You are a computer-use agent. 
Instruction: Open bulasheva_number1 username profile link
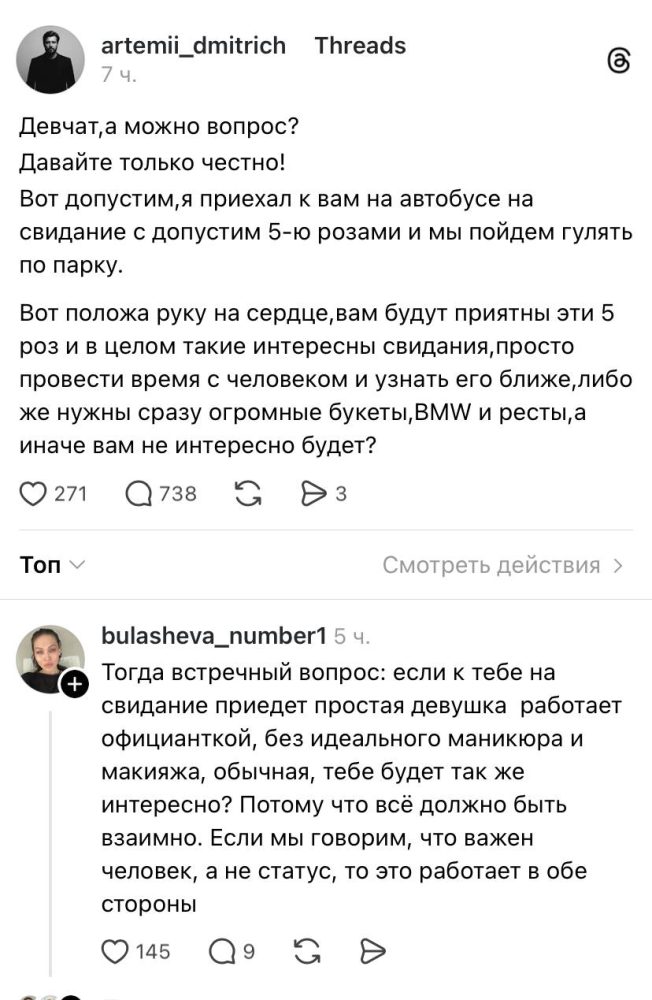pos(214,636)
